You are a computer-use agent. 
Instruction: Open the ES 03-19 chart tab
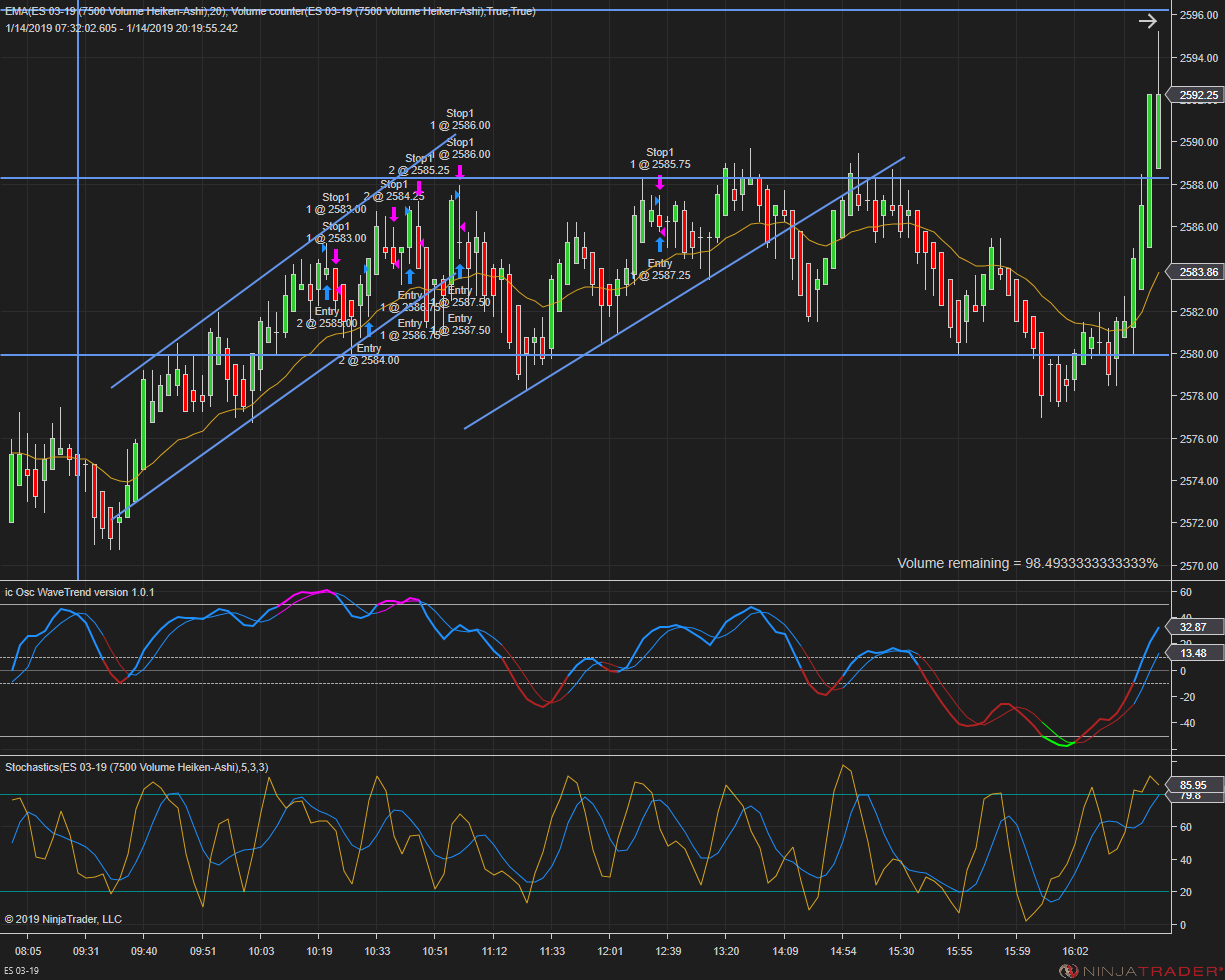[22, 971]
